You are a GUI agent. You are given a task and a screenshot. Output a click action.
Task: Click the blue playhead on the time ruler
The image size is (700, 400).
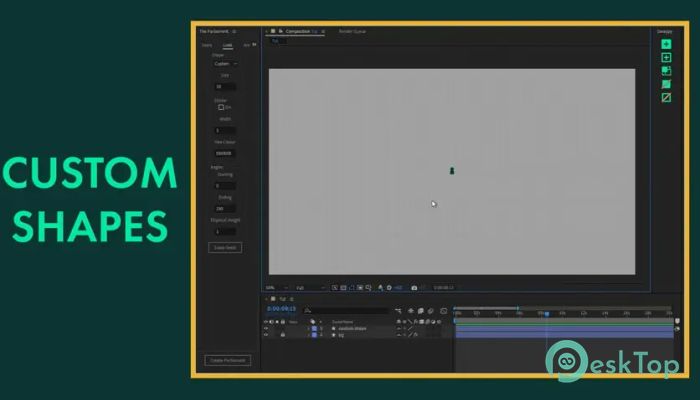click(546, 314)
